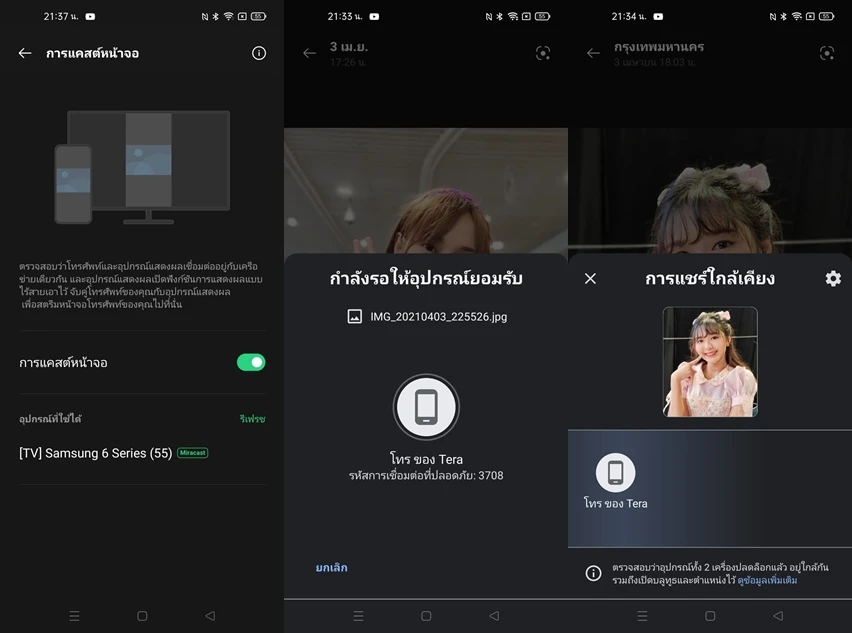Viewport: 852px width, 633px height.
Task: Select [TV] Samsung 6 Series (55) device
Action: tap(96, 453)
